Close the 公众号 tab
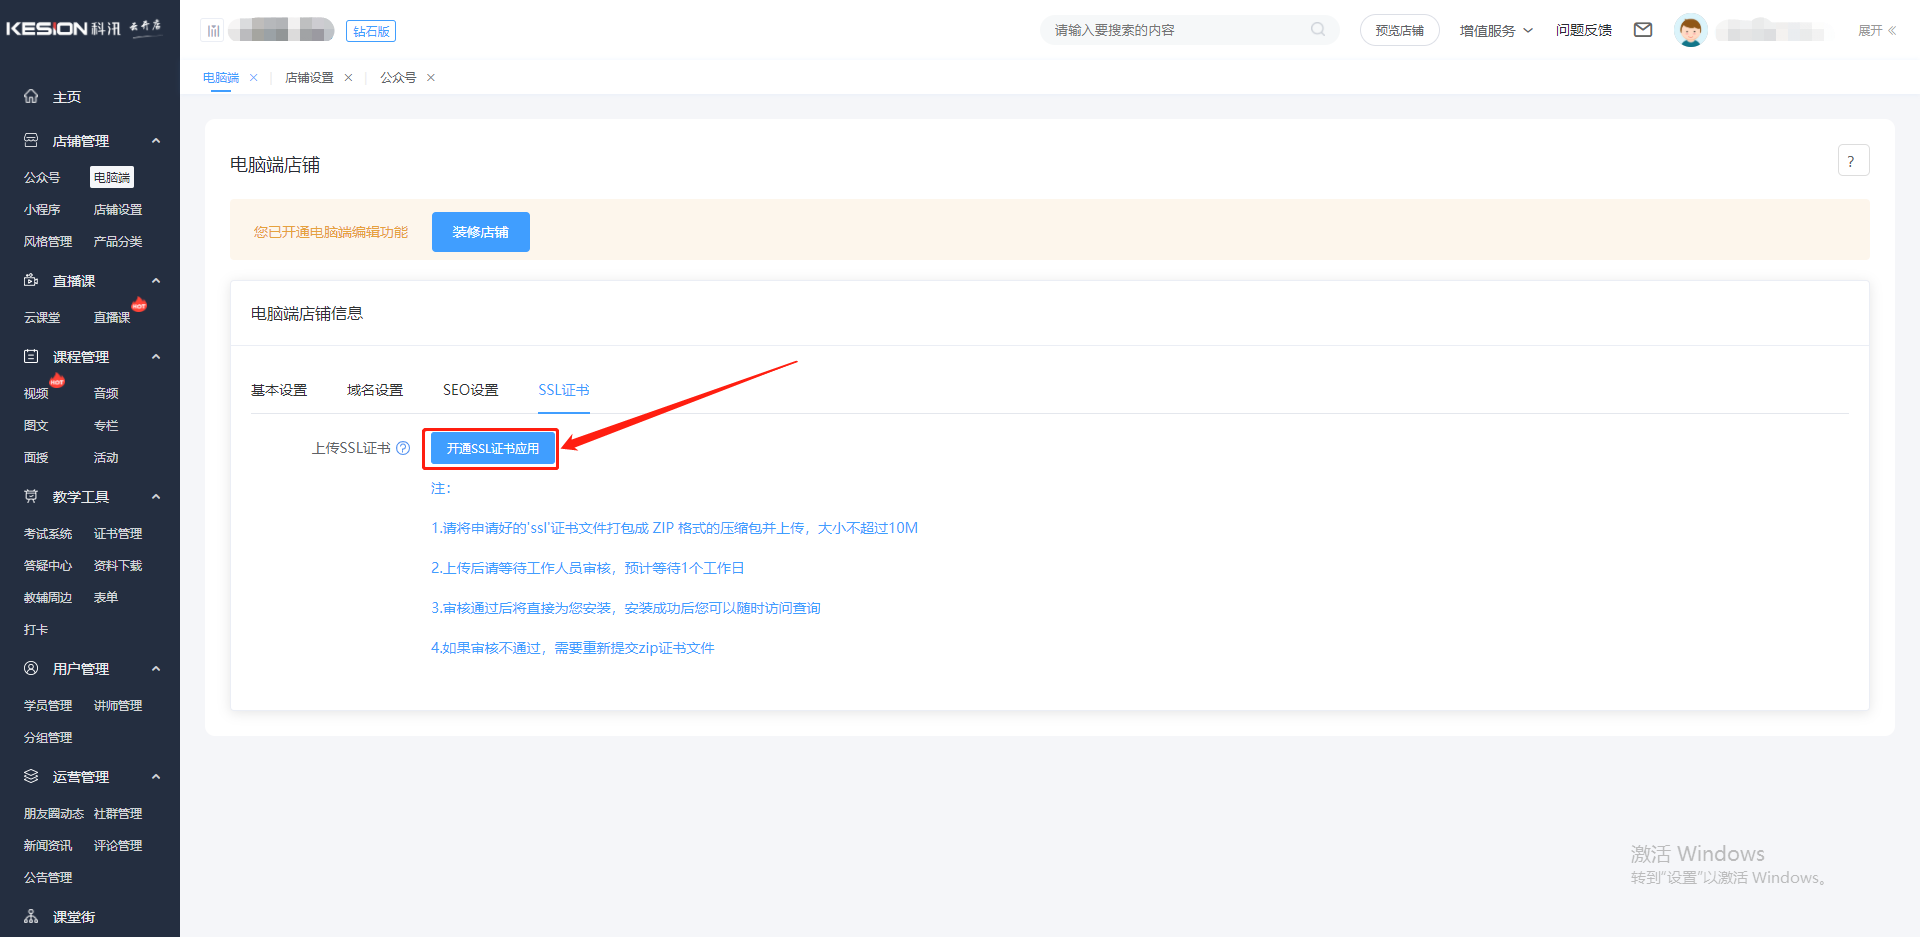The height and width of the screenshot is (937, 1920). (431, 78)
